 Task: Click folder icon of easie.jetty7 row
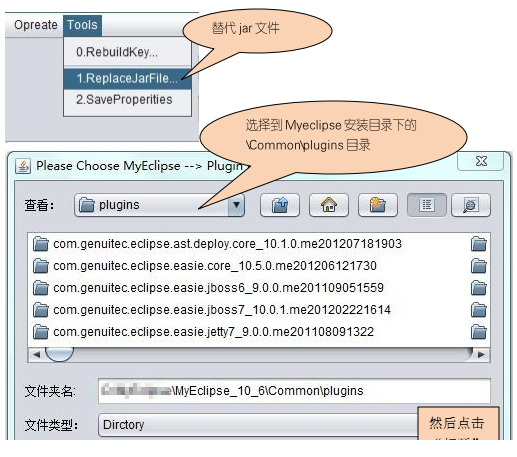41,332
